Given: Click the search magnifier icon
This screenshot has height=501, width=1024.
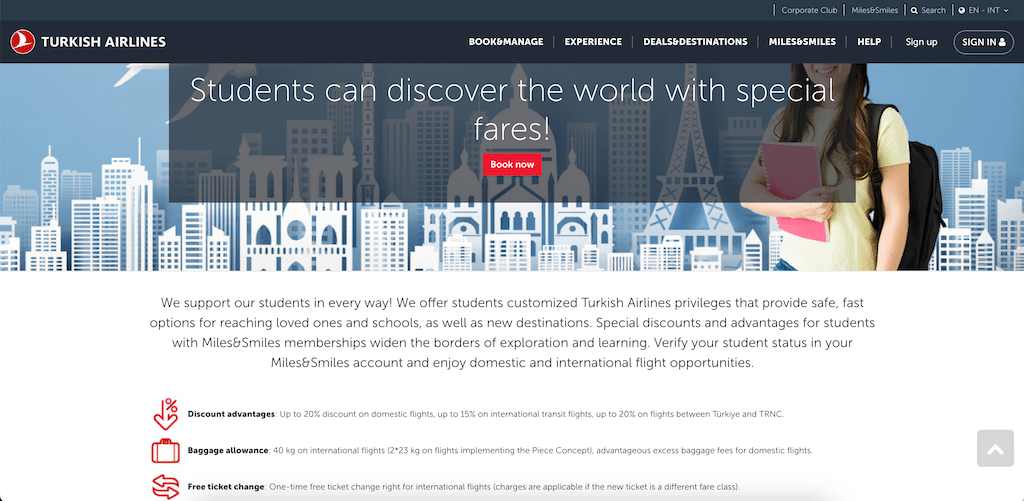Looking at the screenshot, I should coord(914,10).
